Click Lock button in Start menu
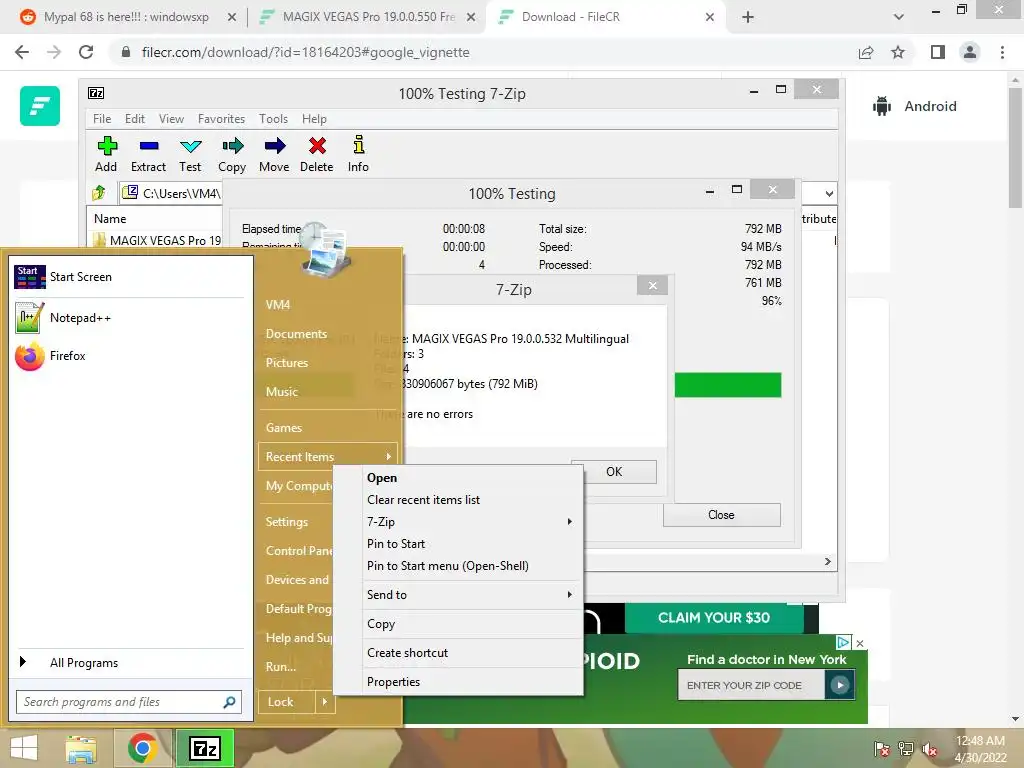1024x768 pixels. 286,702
